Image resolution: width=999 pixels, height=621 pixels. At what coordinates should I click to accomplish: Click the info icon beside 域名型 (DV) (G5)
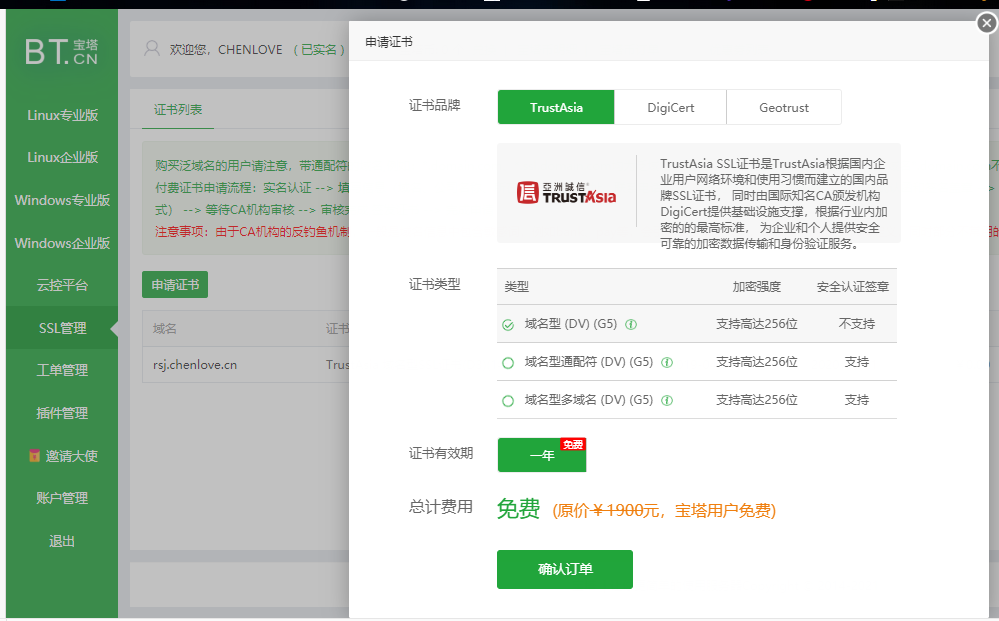click(x=631, y=325)
